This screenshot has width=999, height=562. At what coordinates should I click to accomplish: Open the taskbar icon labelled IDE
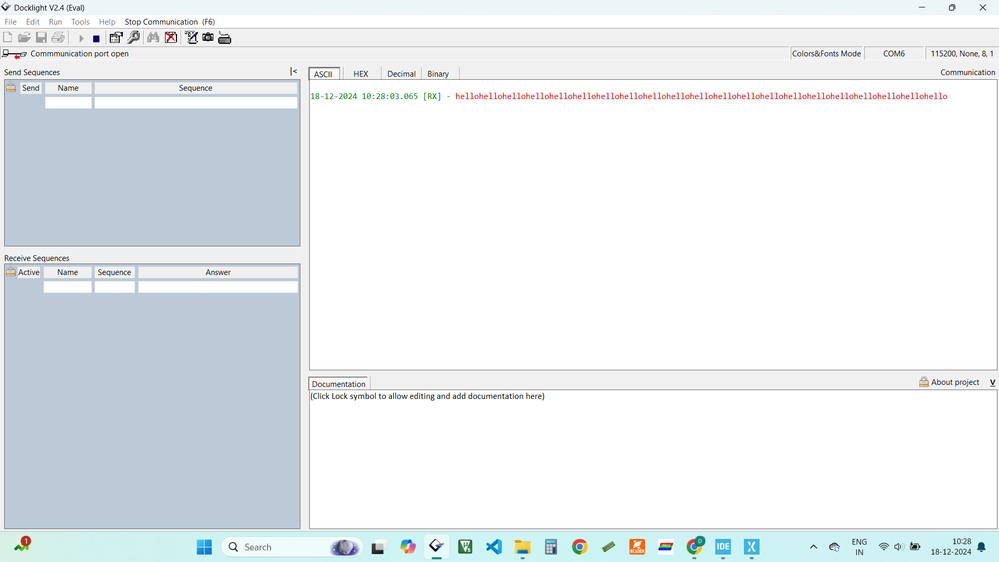click(722, 547)
